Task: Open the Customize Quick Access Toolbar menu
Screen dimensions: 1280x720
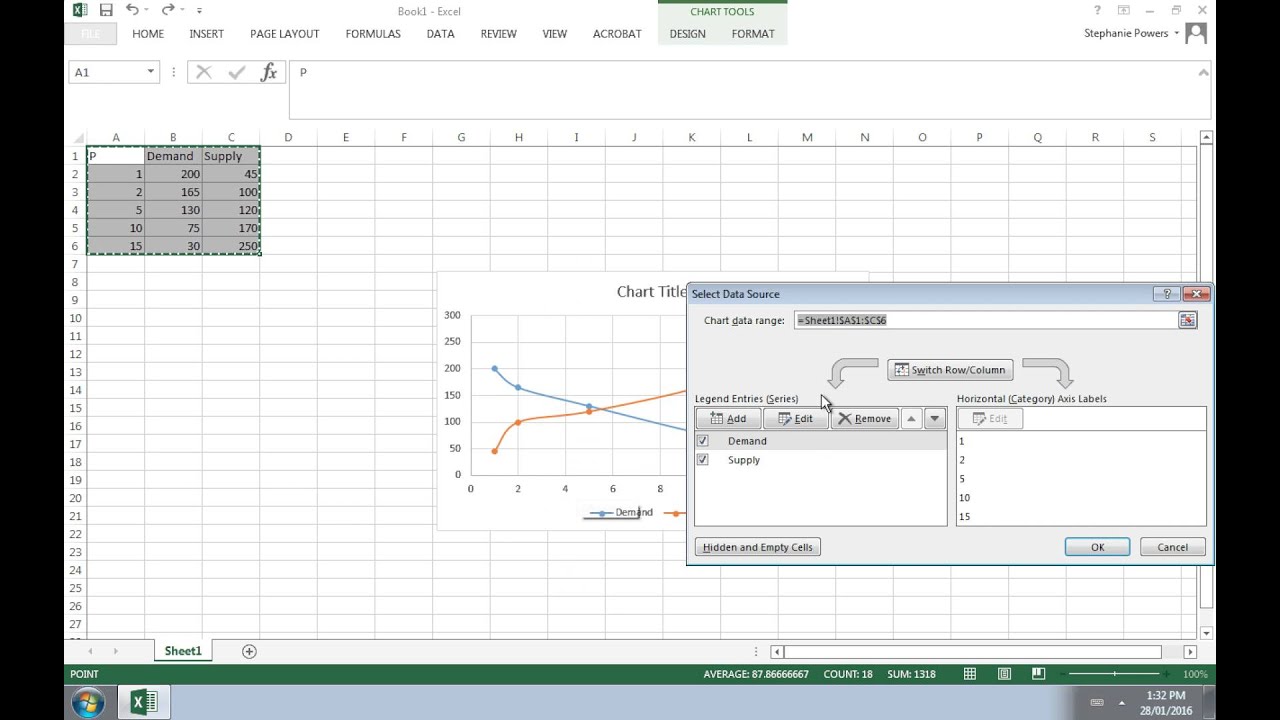Action: (199, 11)
